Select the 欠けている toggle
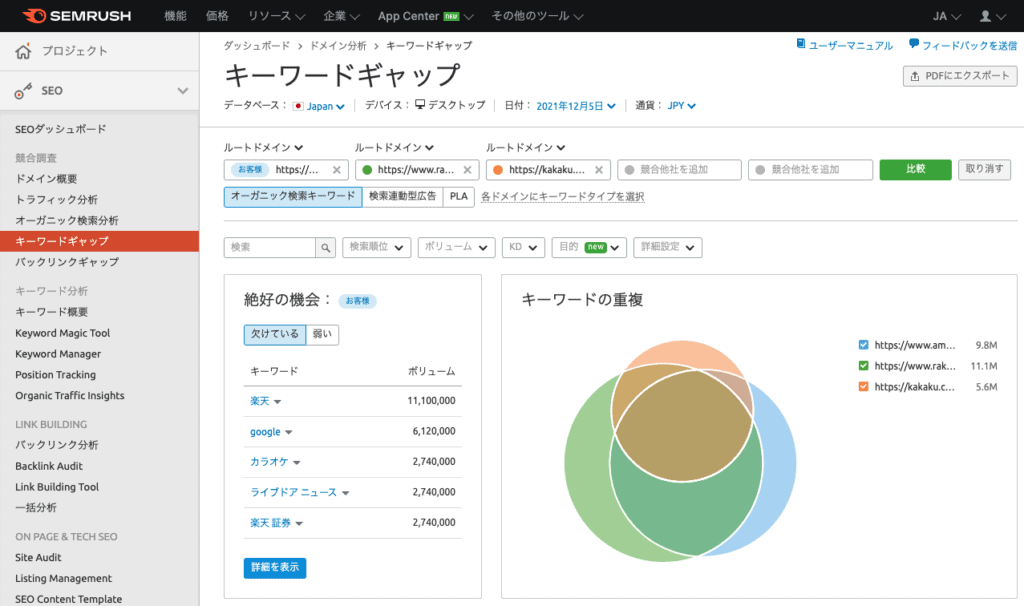1024x606 pixels. (275, 334)
